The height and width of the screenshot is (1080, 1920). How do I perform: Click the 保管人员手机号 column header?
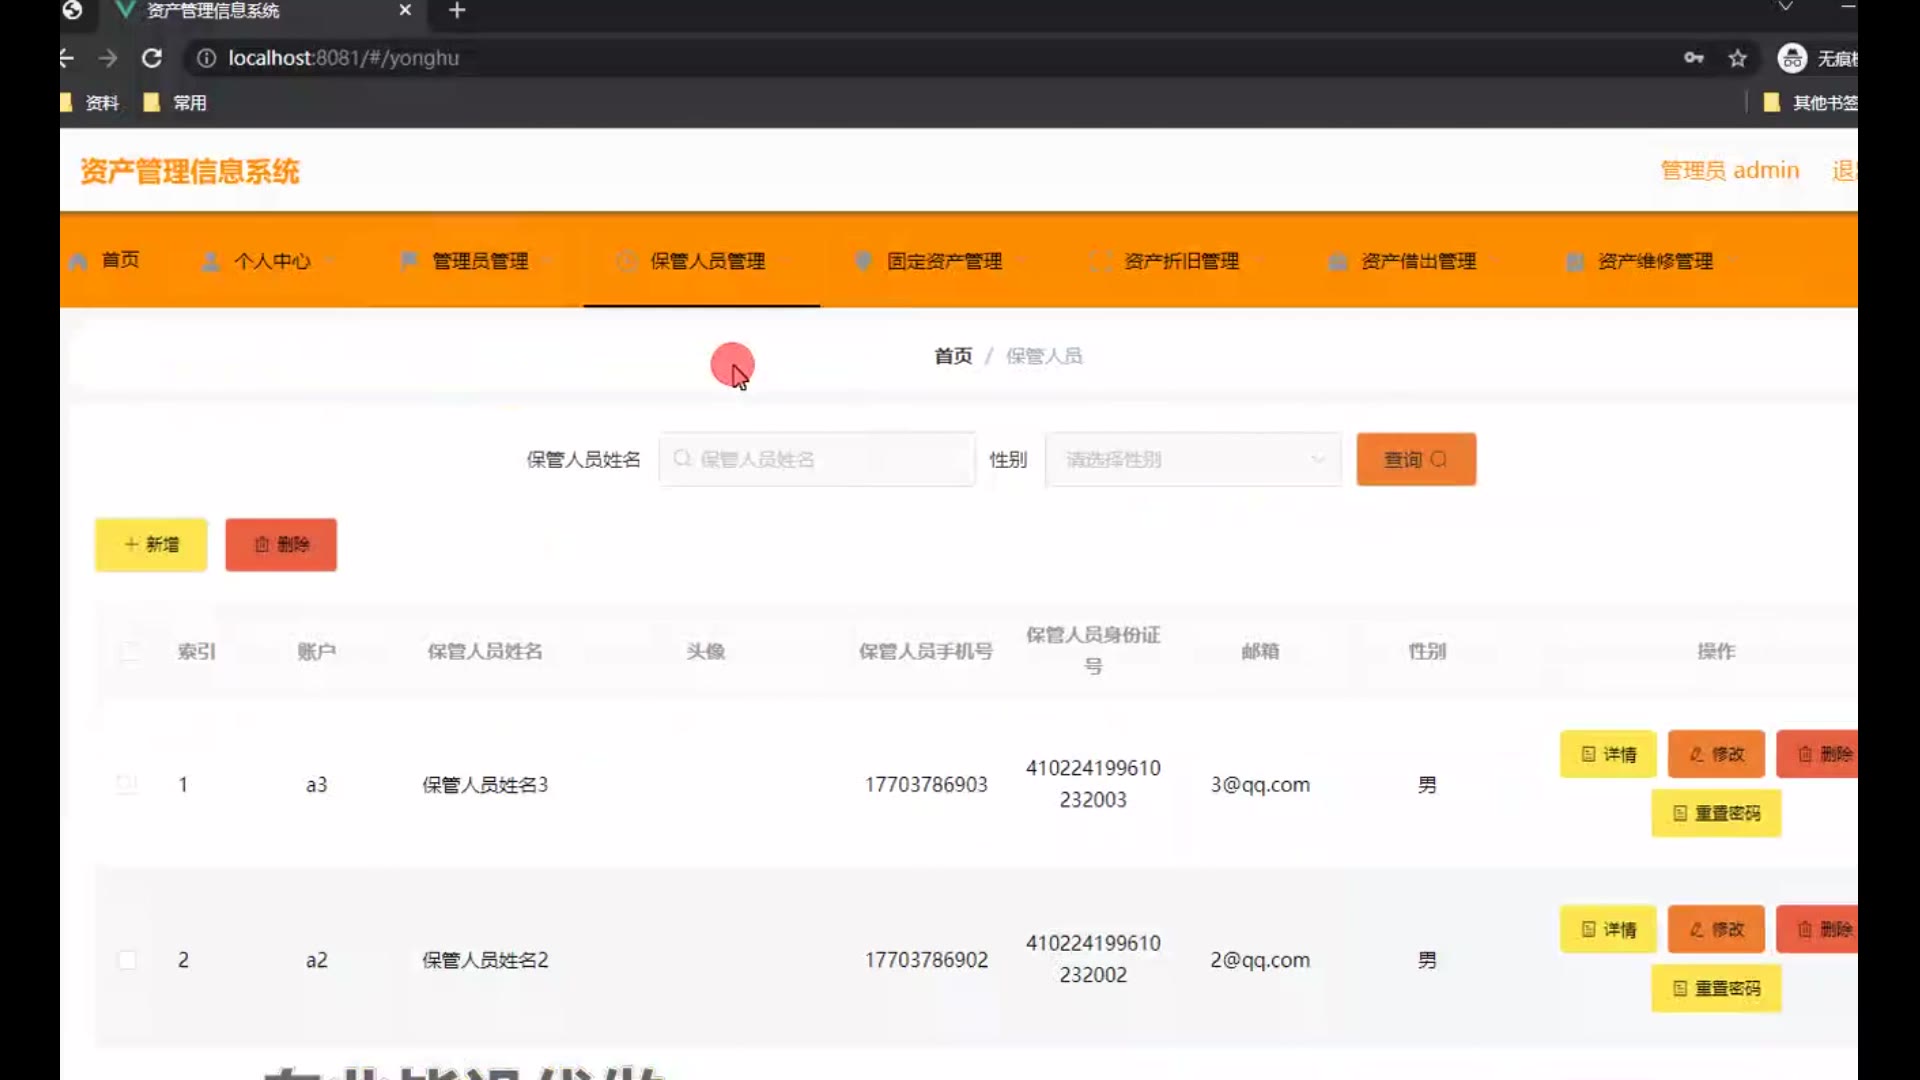tap(926, 651)
